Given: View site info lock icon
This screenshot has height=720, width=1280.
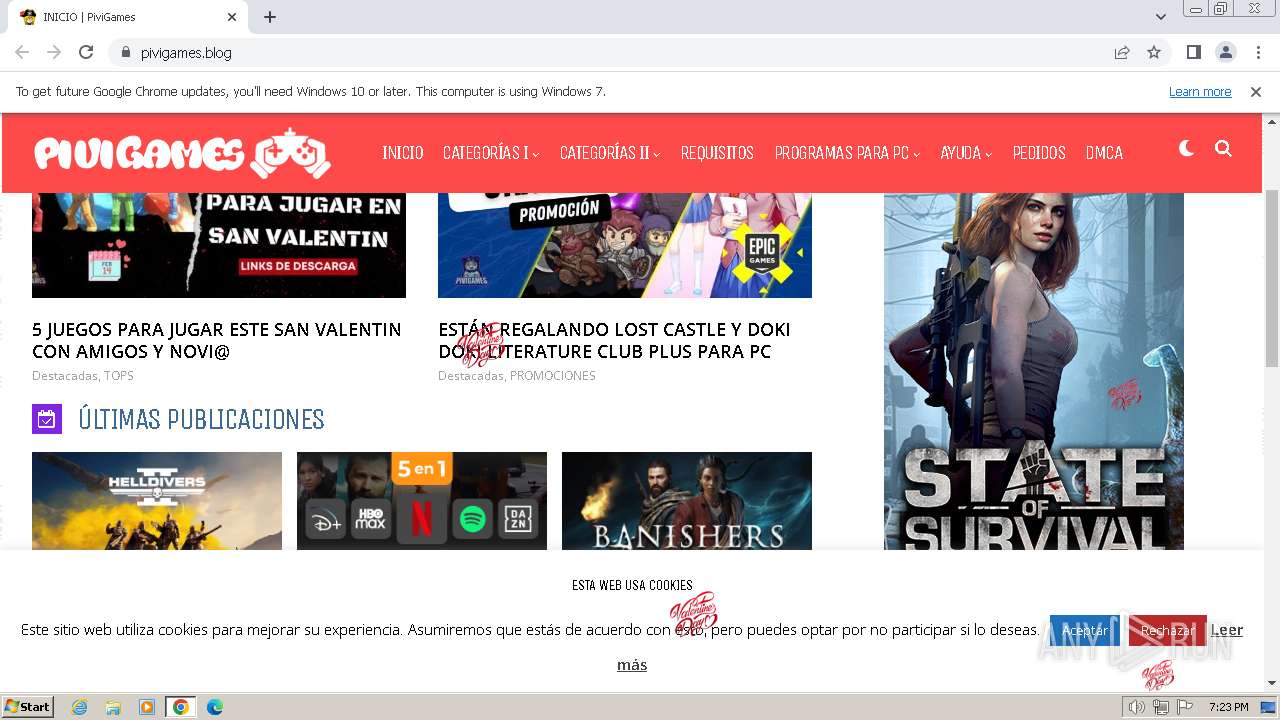Looking at the screenshot, I should (125, 52).
